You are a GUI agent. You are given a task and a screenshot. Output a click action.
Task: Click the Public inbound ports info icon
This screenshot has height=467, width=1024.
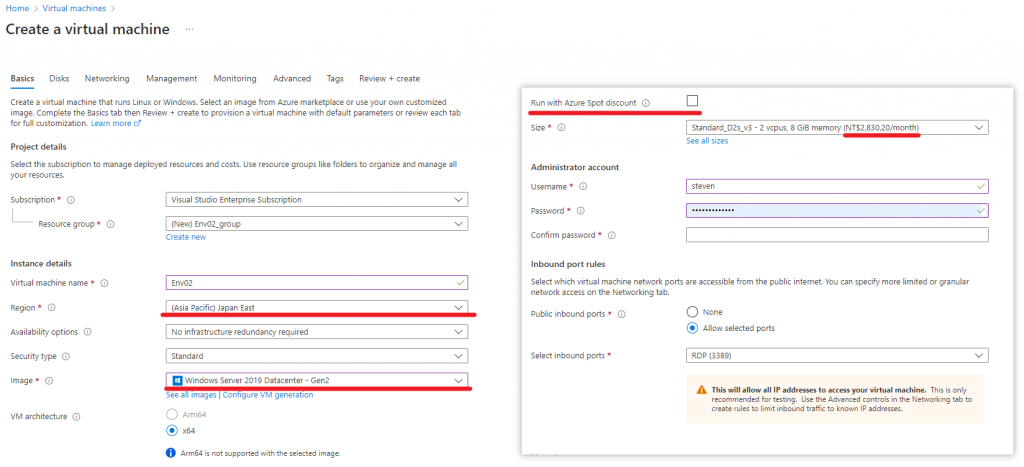pyautogui.click(x=621, y=314)
